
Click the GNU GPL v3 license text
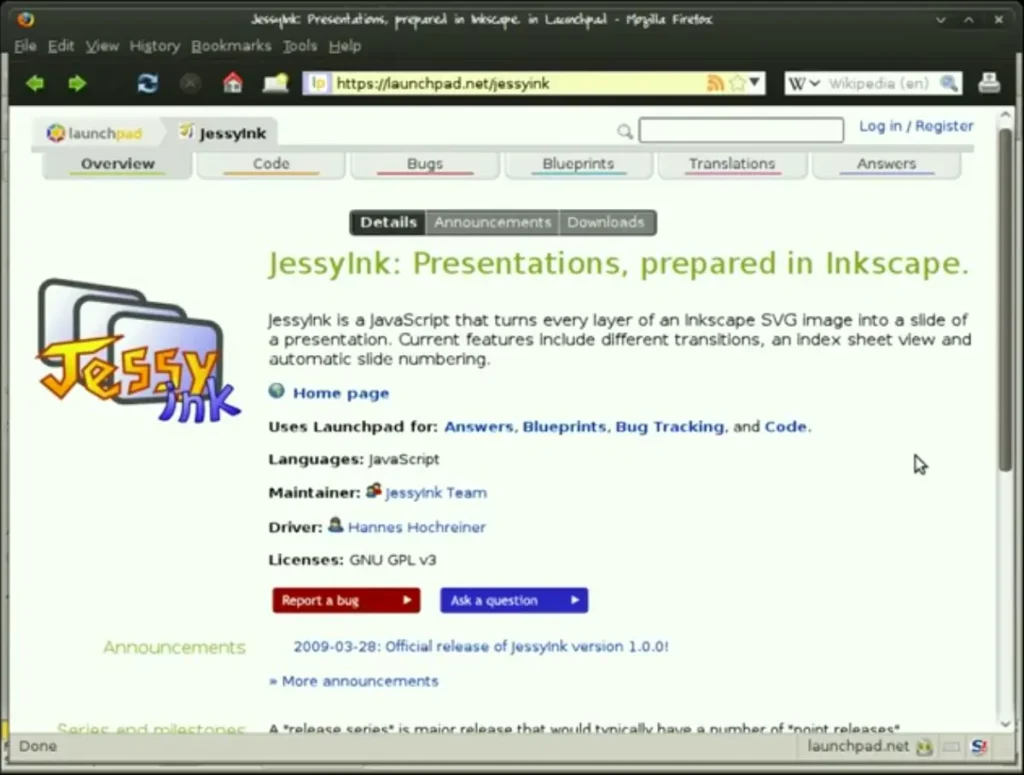392,560
